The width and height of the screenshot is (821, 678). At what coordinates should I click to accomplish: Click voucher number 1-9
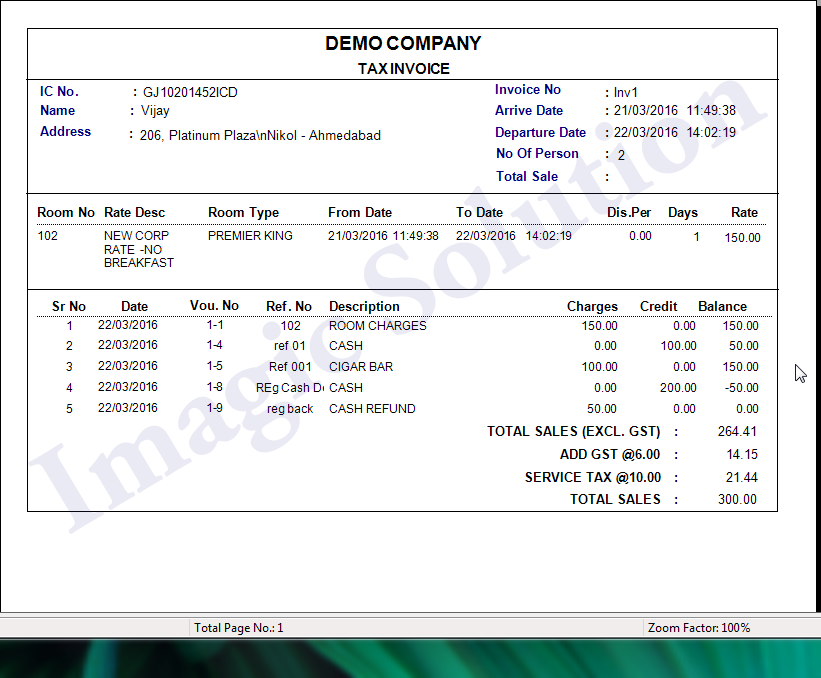pos(214,408)
